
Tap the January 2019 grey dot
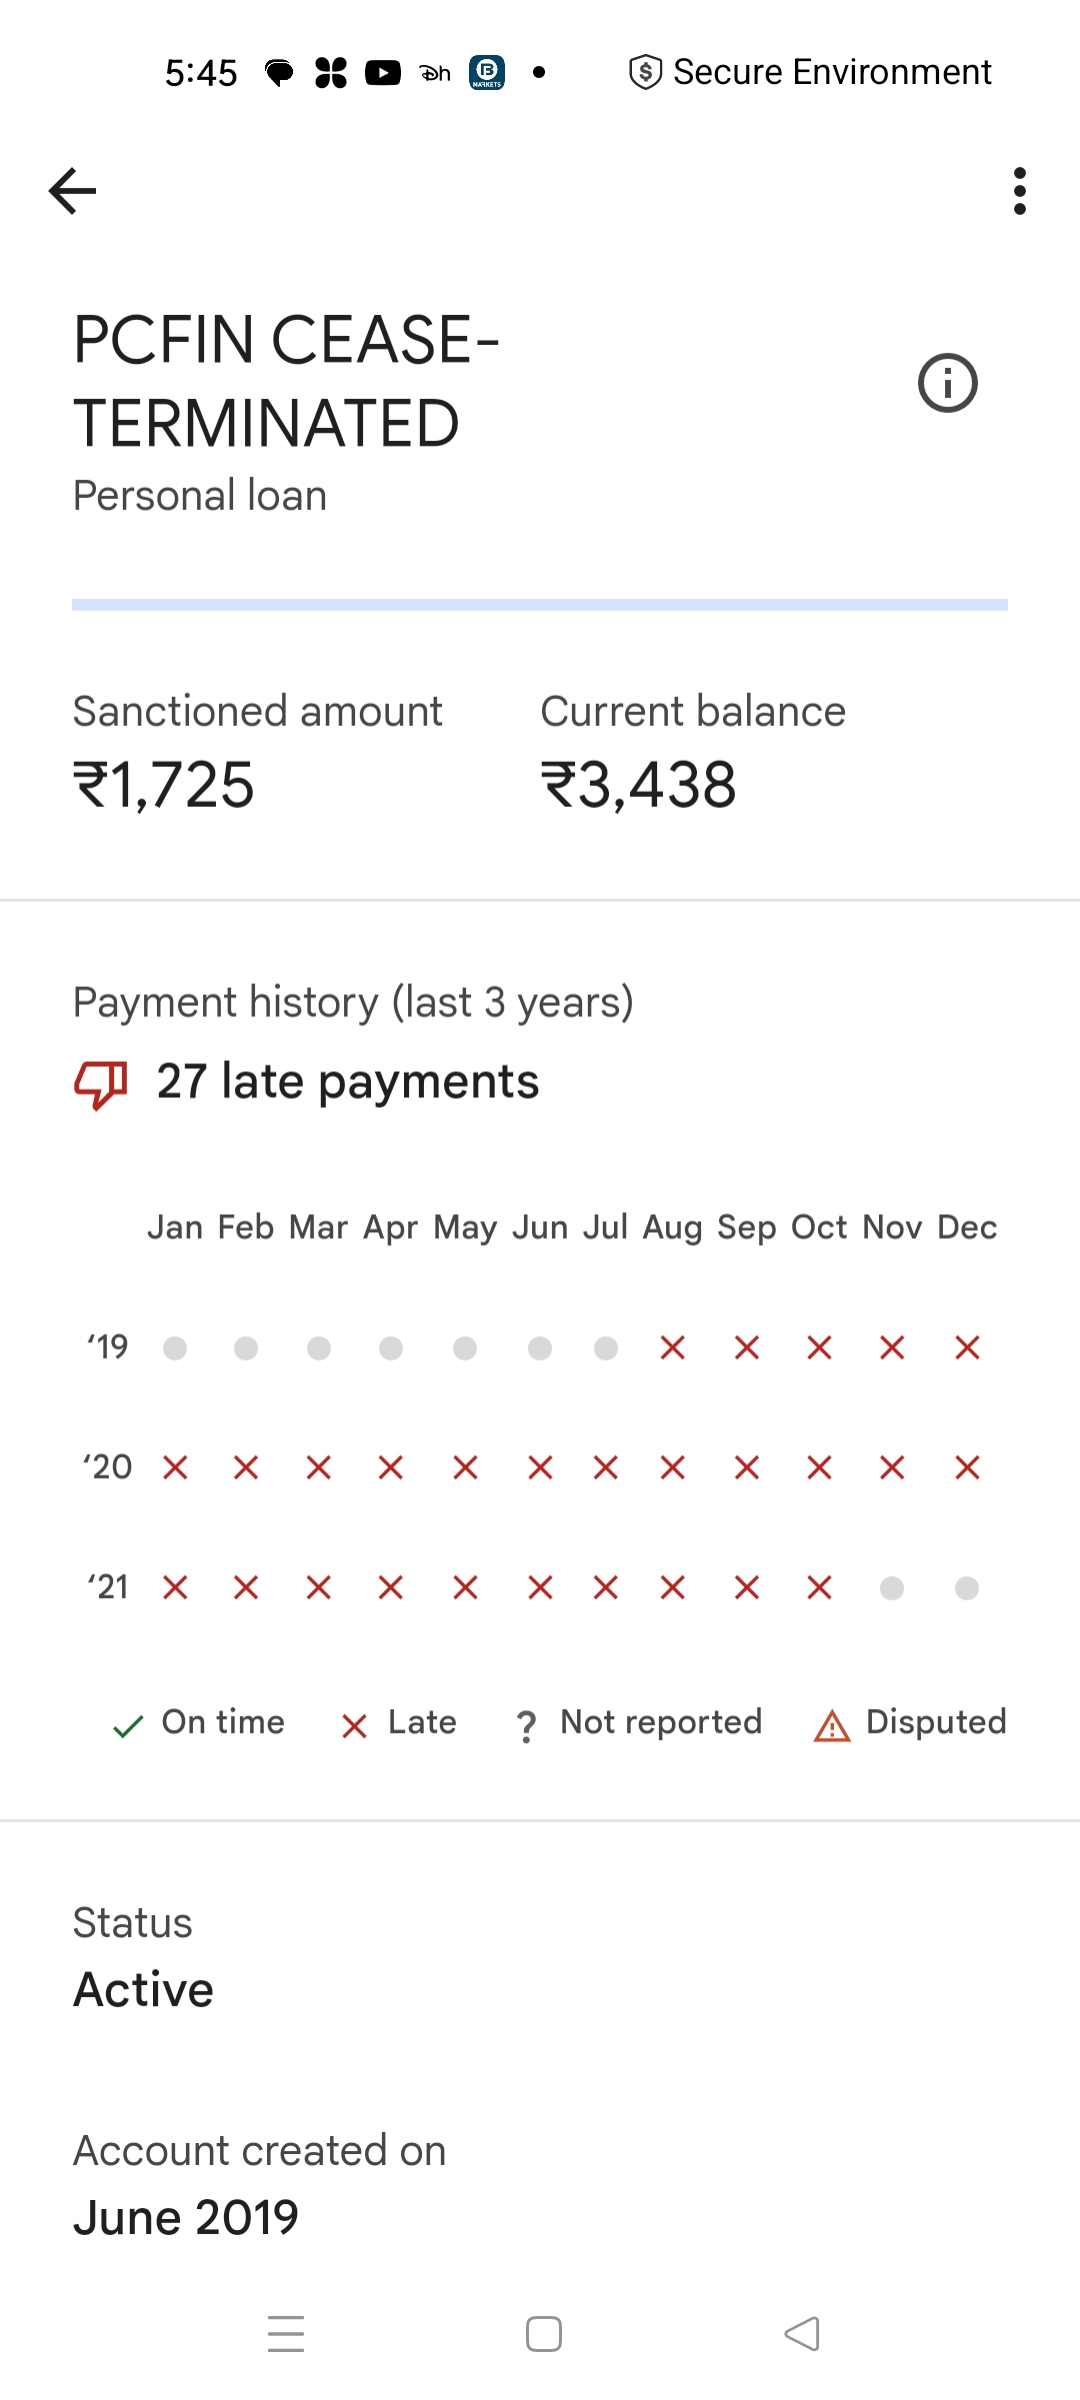coord(175,1348)
